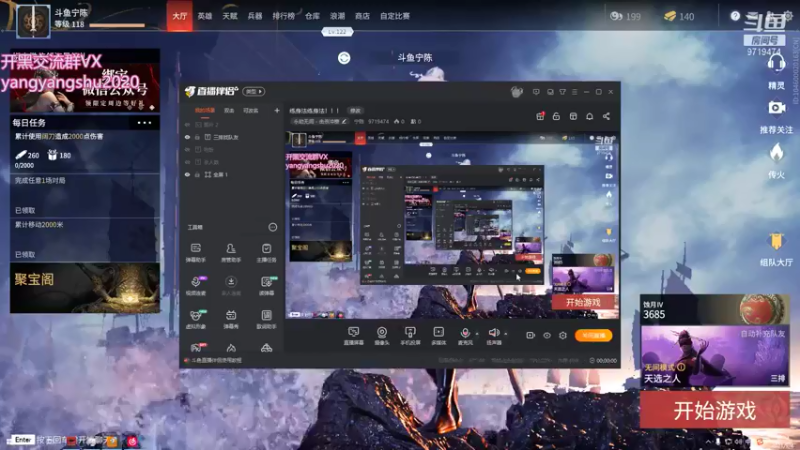Open 组队大厅 team lobby icon
This screenshot has width=800, height=450.
[776, 242]
